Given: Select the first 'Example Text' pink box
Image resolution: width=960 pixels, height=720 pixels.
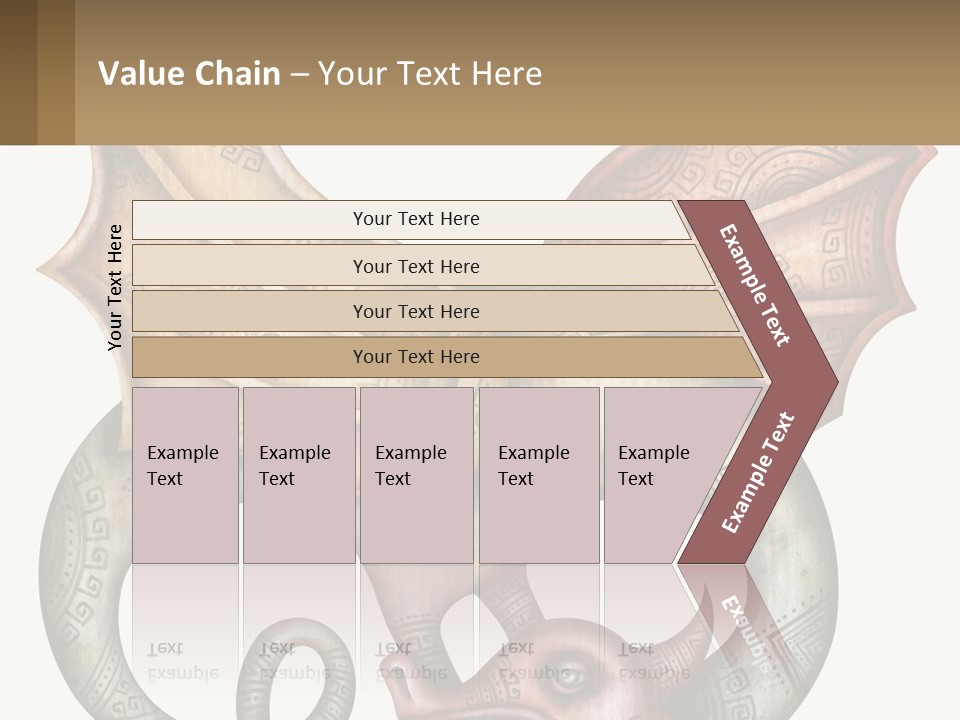Looking at the screenshot, I should click(x=185, y=475).
